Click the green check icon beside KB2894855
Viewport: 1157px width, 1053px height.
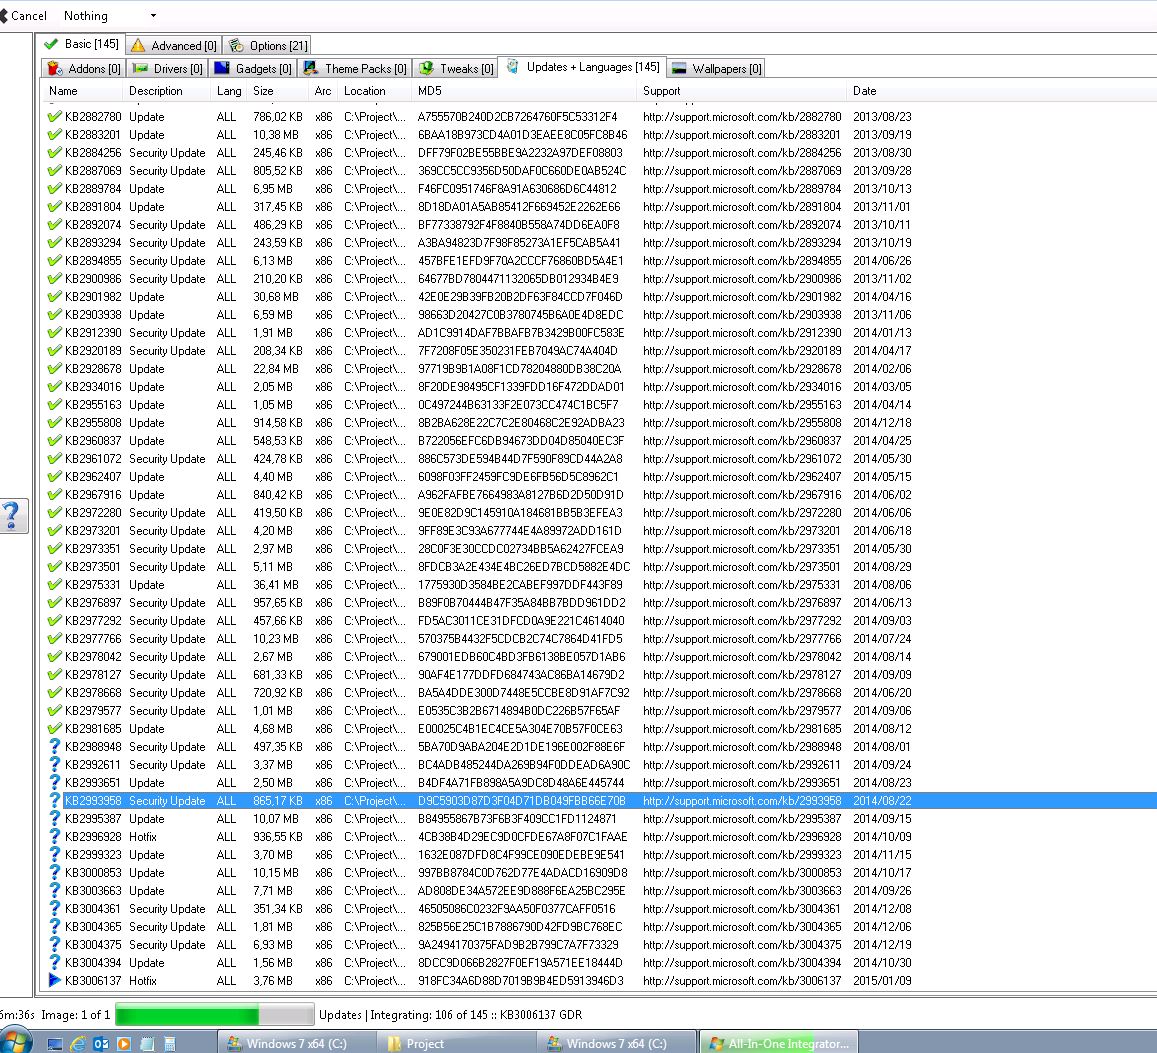coord(54,260)
